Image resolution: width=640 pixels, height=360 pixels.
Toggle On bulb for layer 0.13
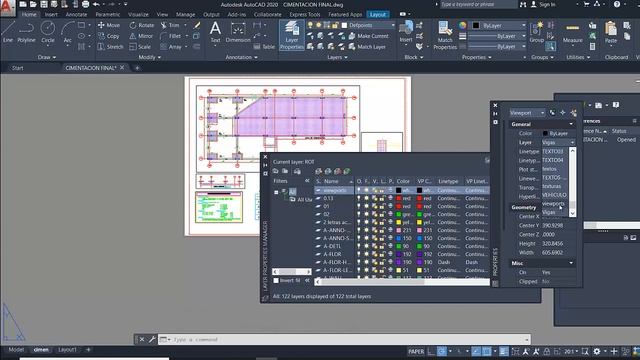pyautogui.click(x=359, y=198)
